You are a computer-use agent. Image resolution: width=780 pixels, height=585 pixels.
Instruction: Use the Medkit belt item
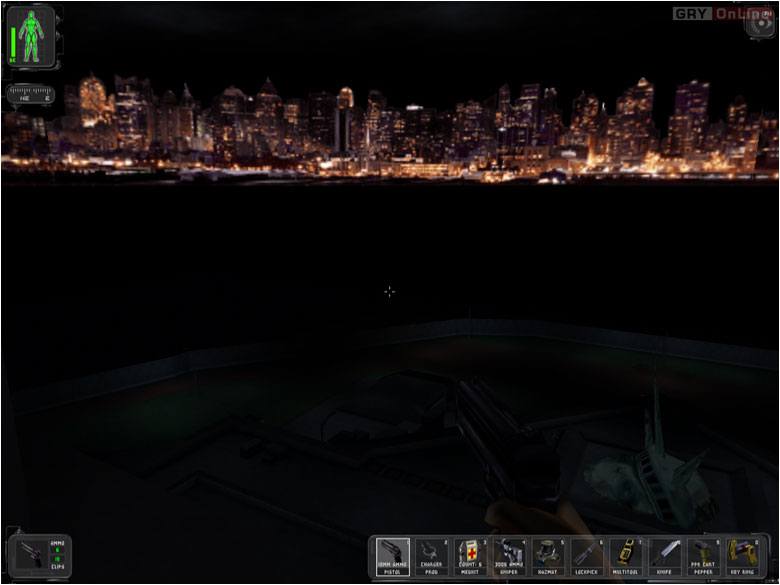[x=470, y=557]
